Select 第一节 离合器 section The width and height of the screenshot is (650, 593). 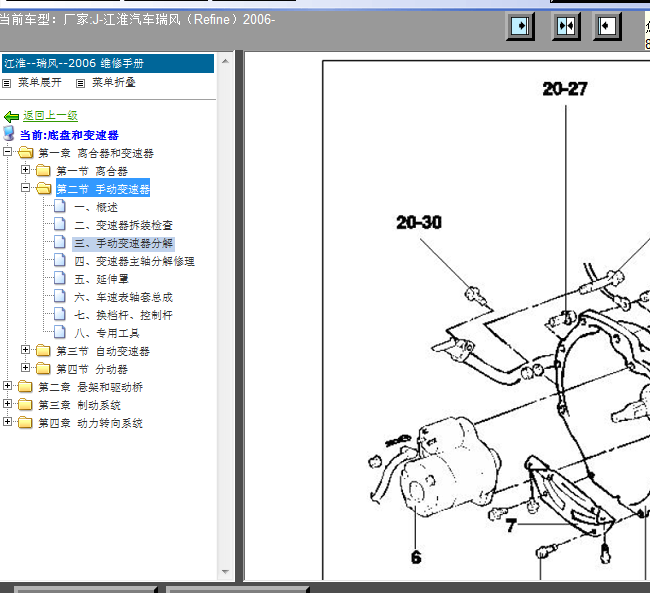coord(92,171)
